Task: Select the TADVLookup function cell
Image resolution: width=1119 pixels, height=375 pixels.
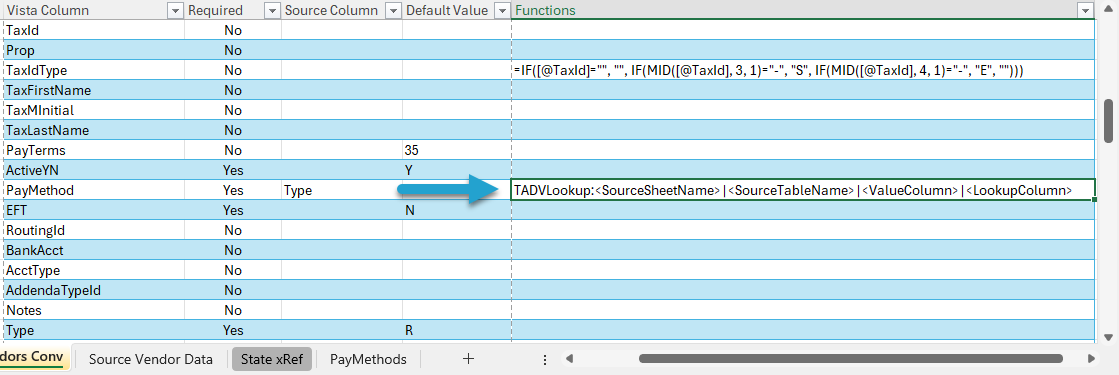Action: pyautogui.click(x=803, y=190)
